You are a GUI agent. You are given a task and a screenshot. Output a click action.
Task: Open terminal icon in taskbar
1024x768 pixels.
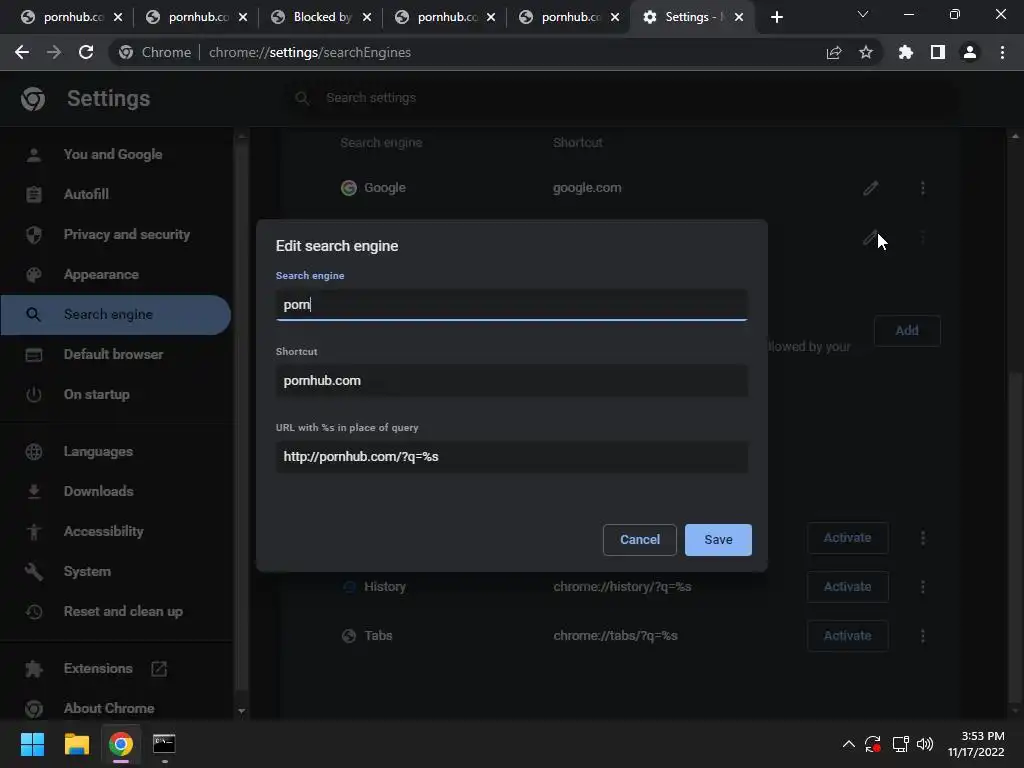(164, 744)
